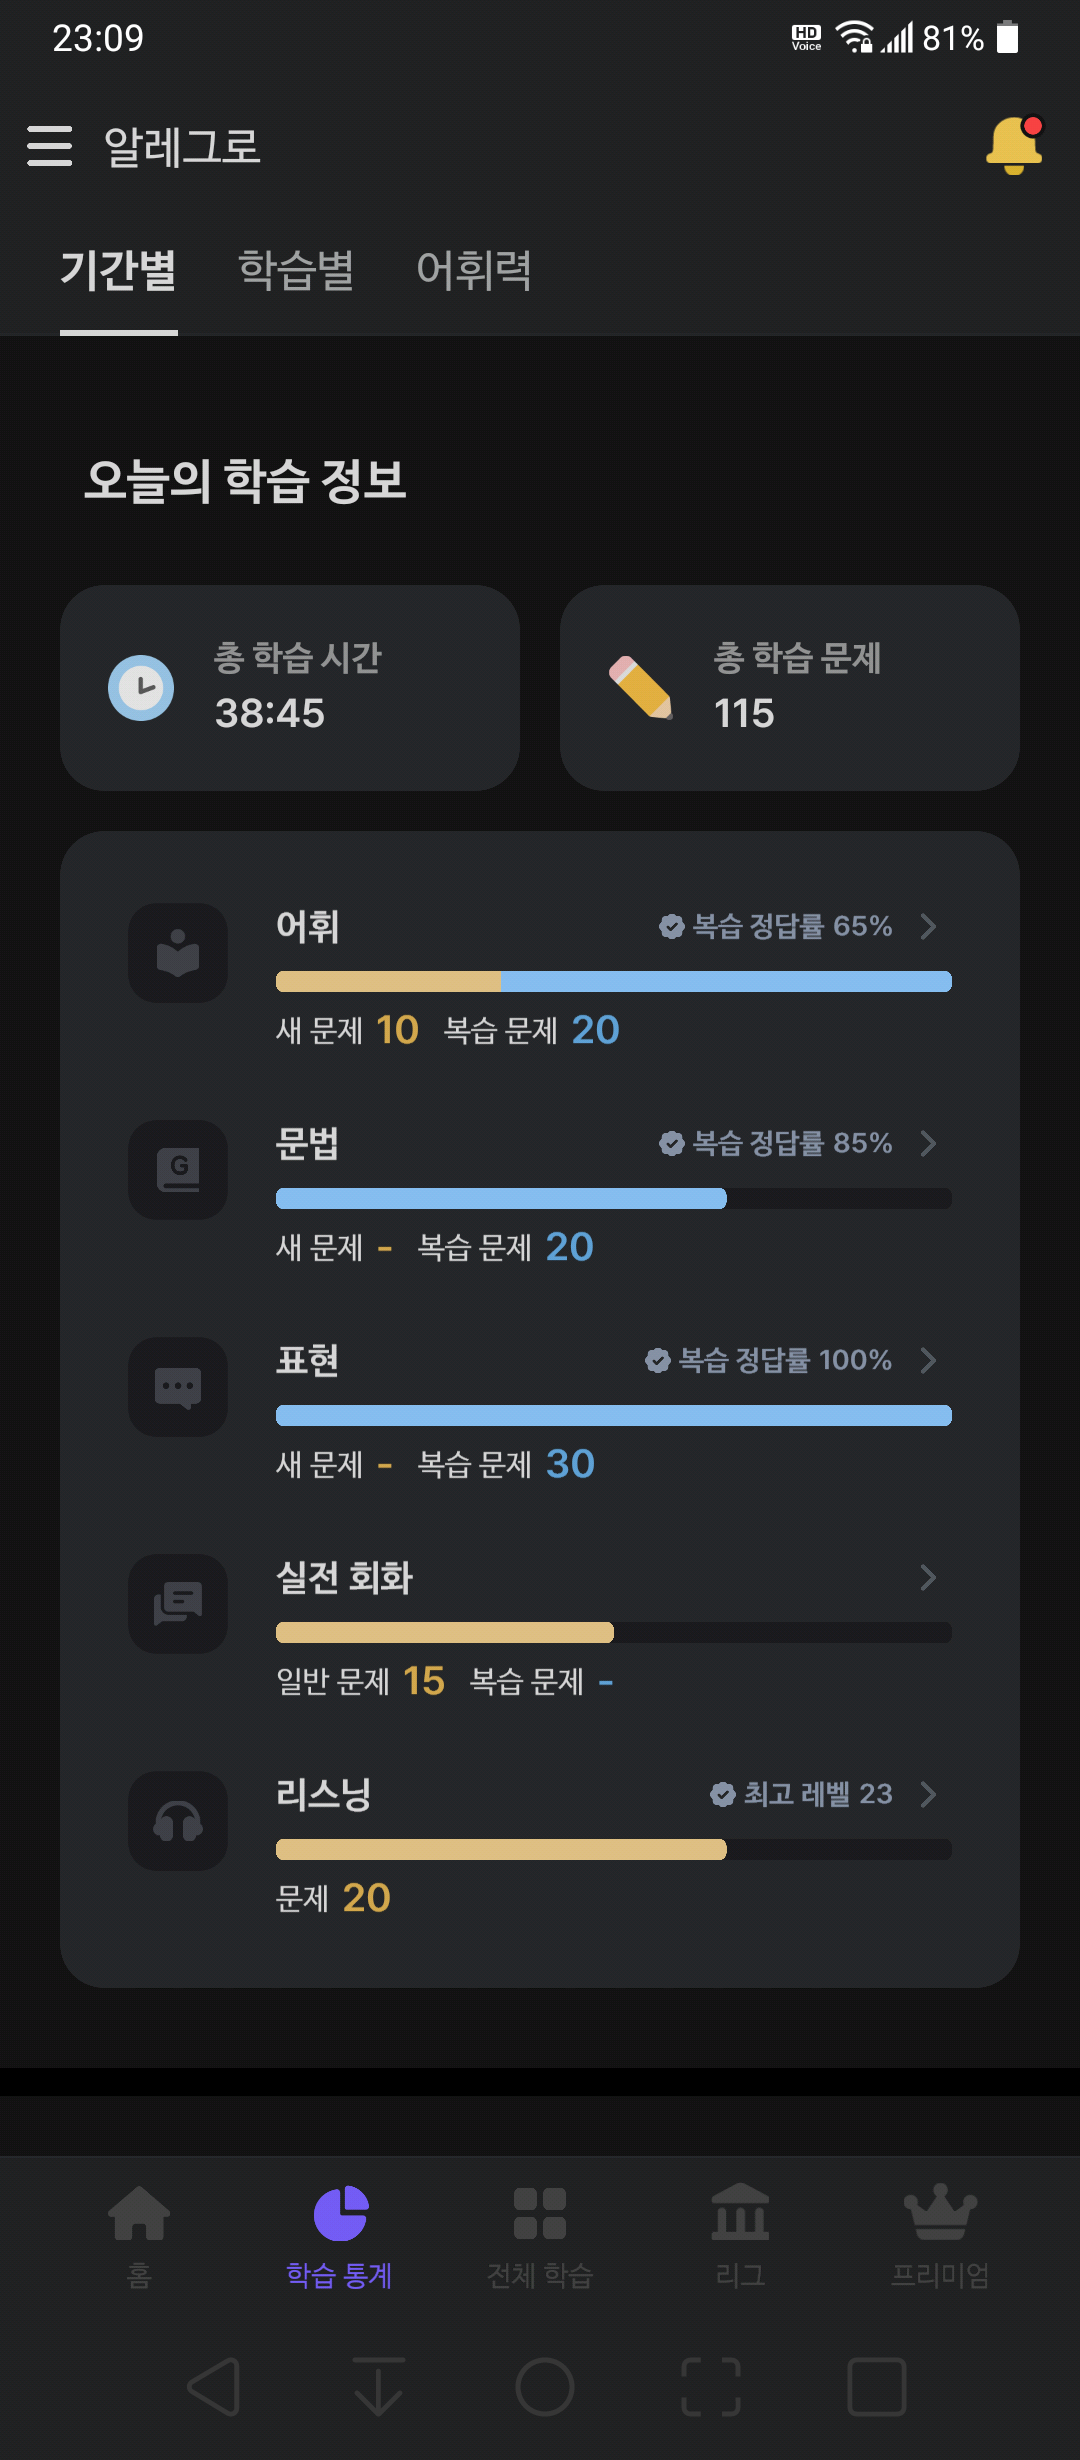
Task: Switch to the 학습별 tab
Action: click(296, 270)
